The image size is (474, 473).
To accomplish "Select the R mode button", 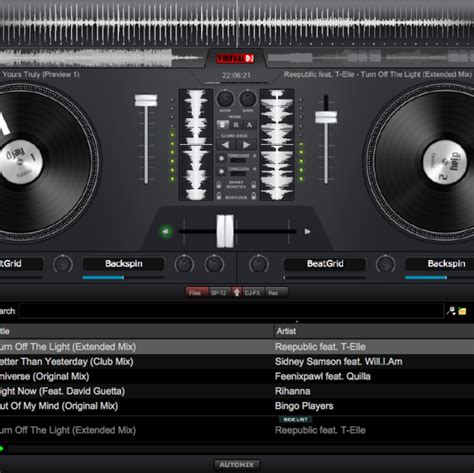I will [236, 125].
